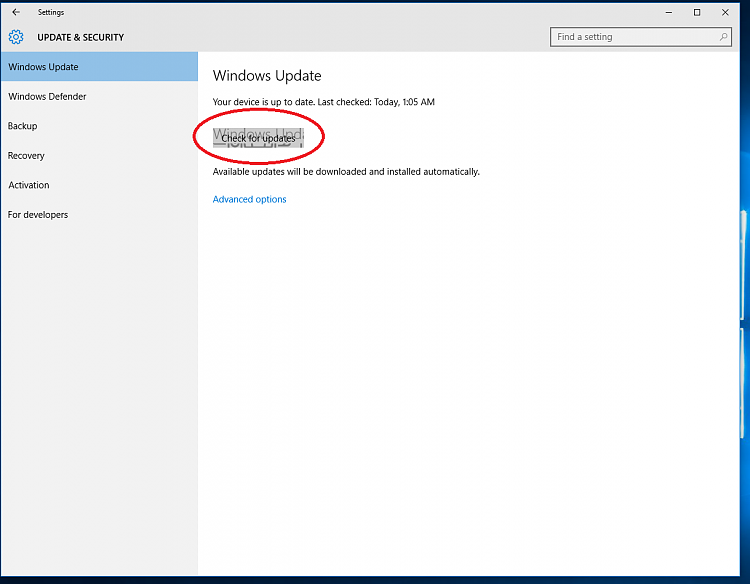Click the search magnifier icon

(723, 37)
